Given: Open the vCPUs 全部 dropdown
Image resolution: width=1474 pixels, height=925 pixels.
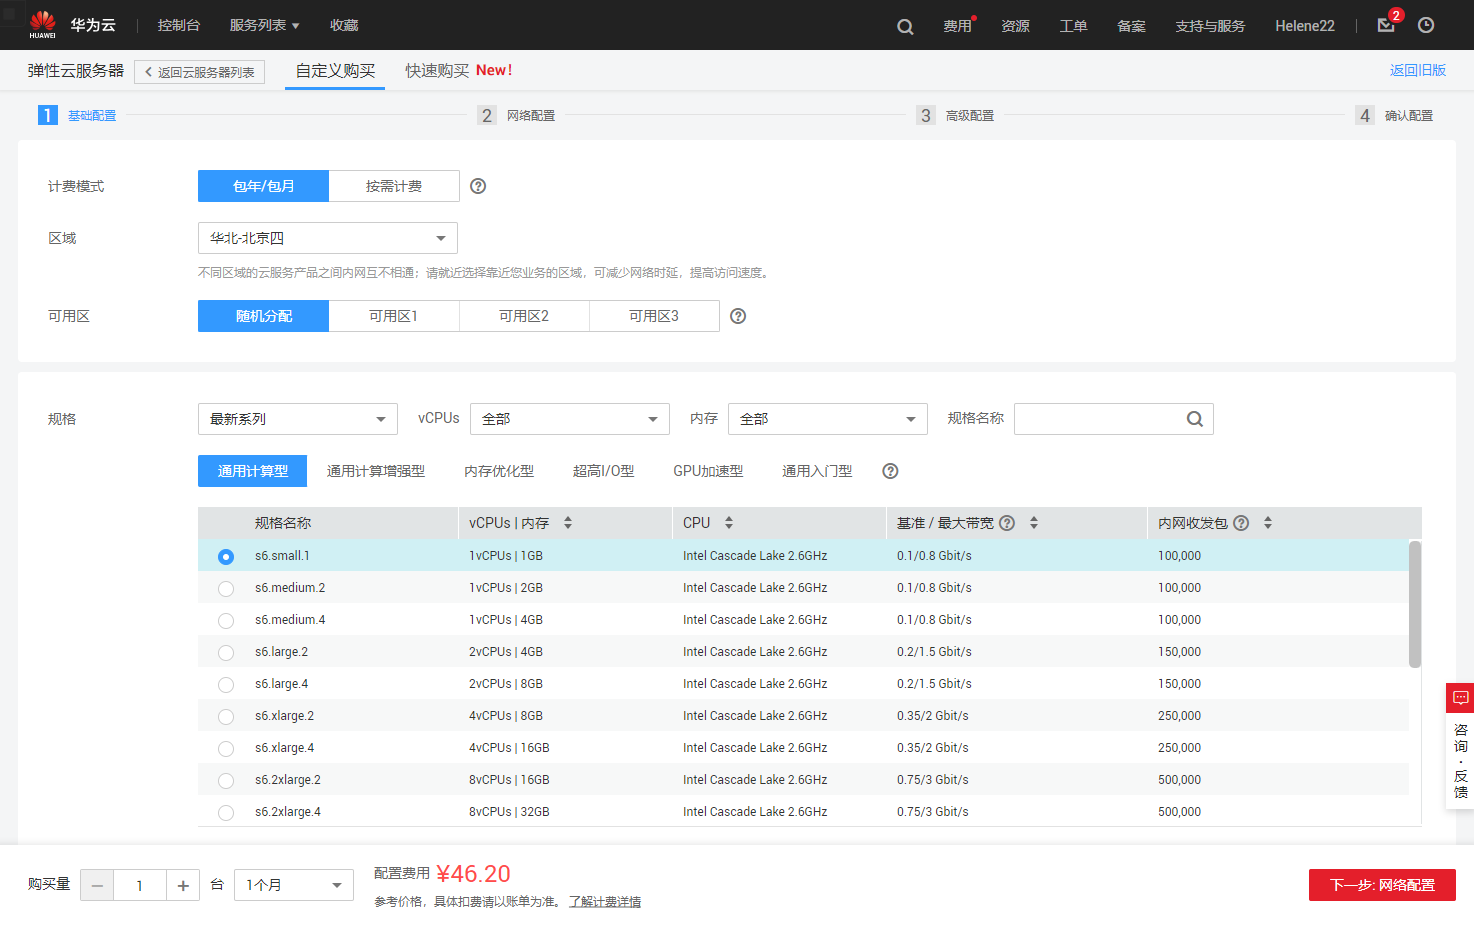Looking at the screenshot, I should (x=570, y=419).
